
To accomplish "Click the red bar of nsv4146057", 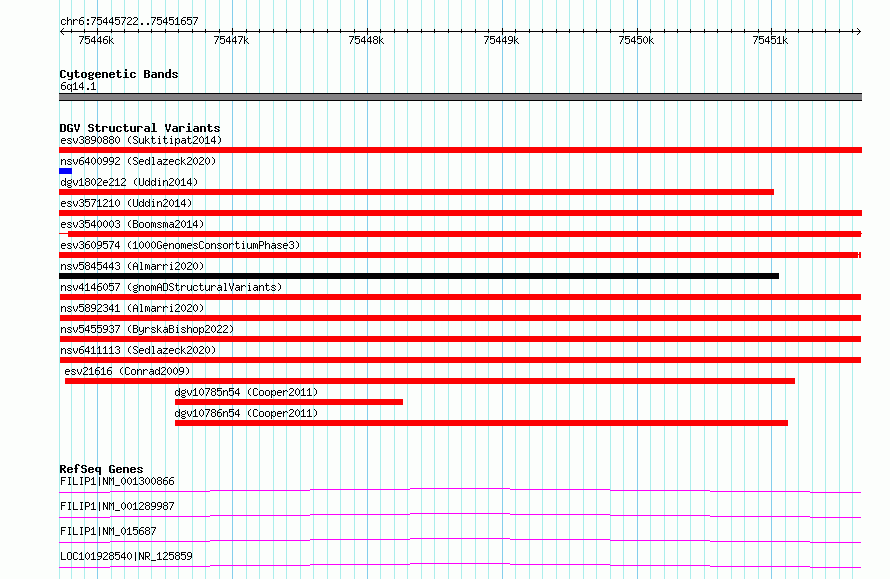I will tap(460, 297).
